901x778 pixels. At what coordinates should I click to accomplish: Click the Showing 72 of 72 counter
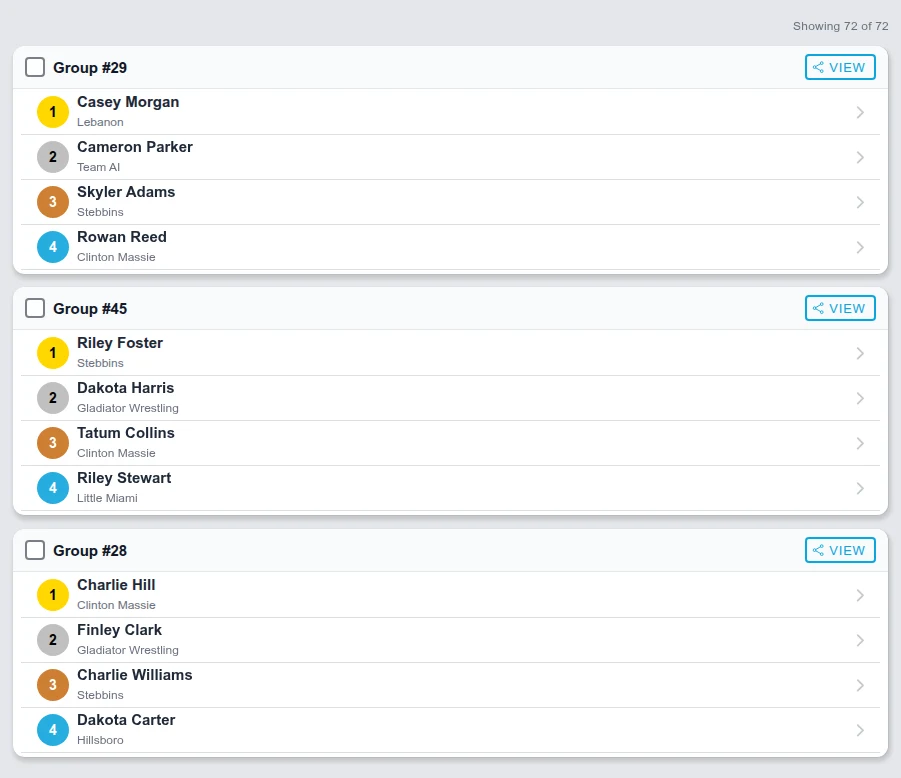[x=840, y=26]
